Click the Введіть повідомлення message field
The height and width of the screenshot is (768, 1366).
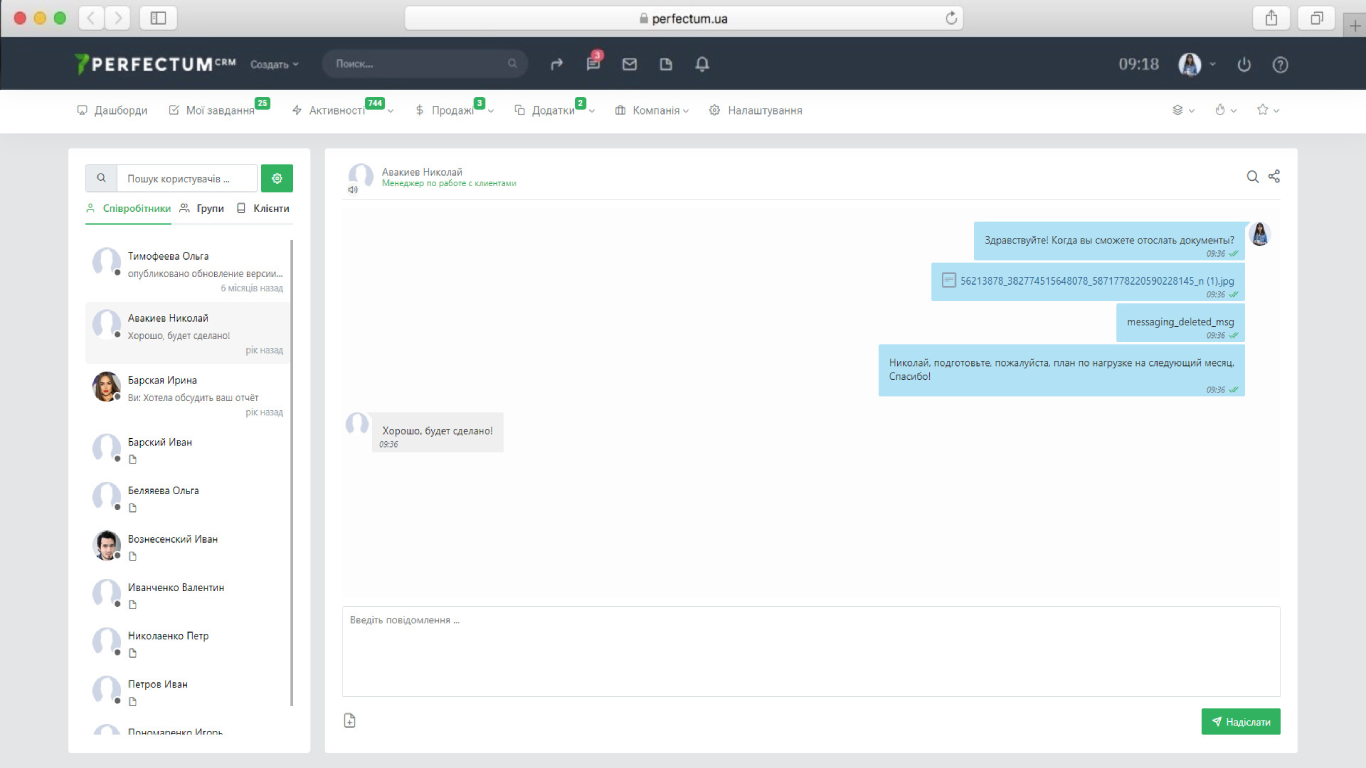[x=810, y=651]
